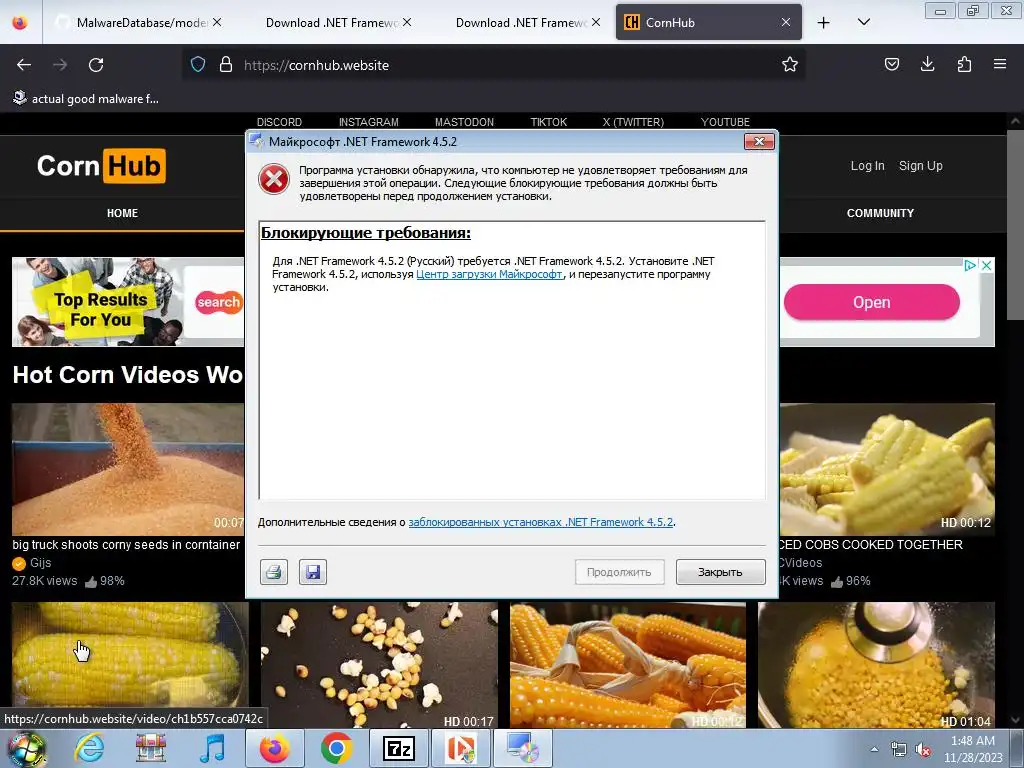Viewport: 1024px width, 768px height.
Task: Open the INSTAGRAM link at the page top
Action: pyautogui.click(x=368, y=122)
